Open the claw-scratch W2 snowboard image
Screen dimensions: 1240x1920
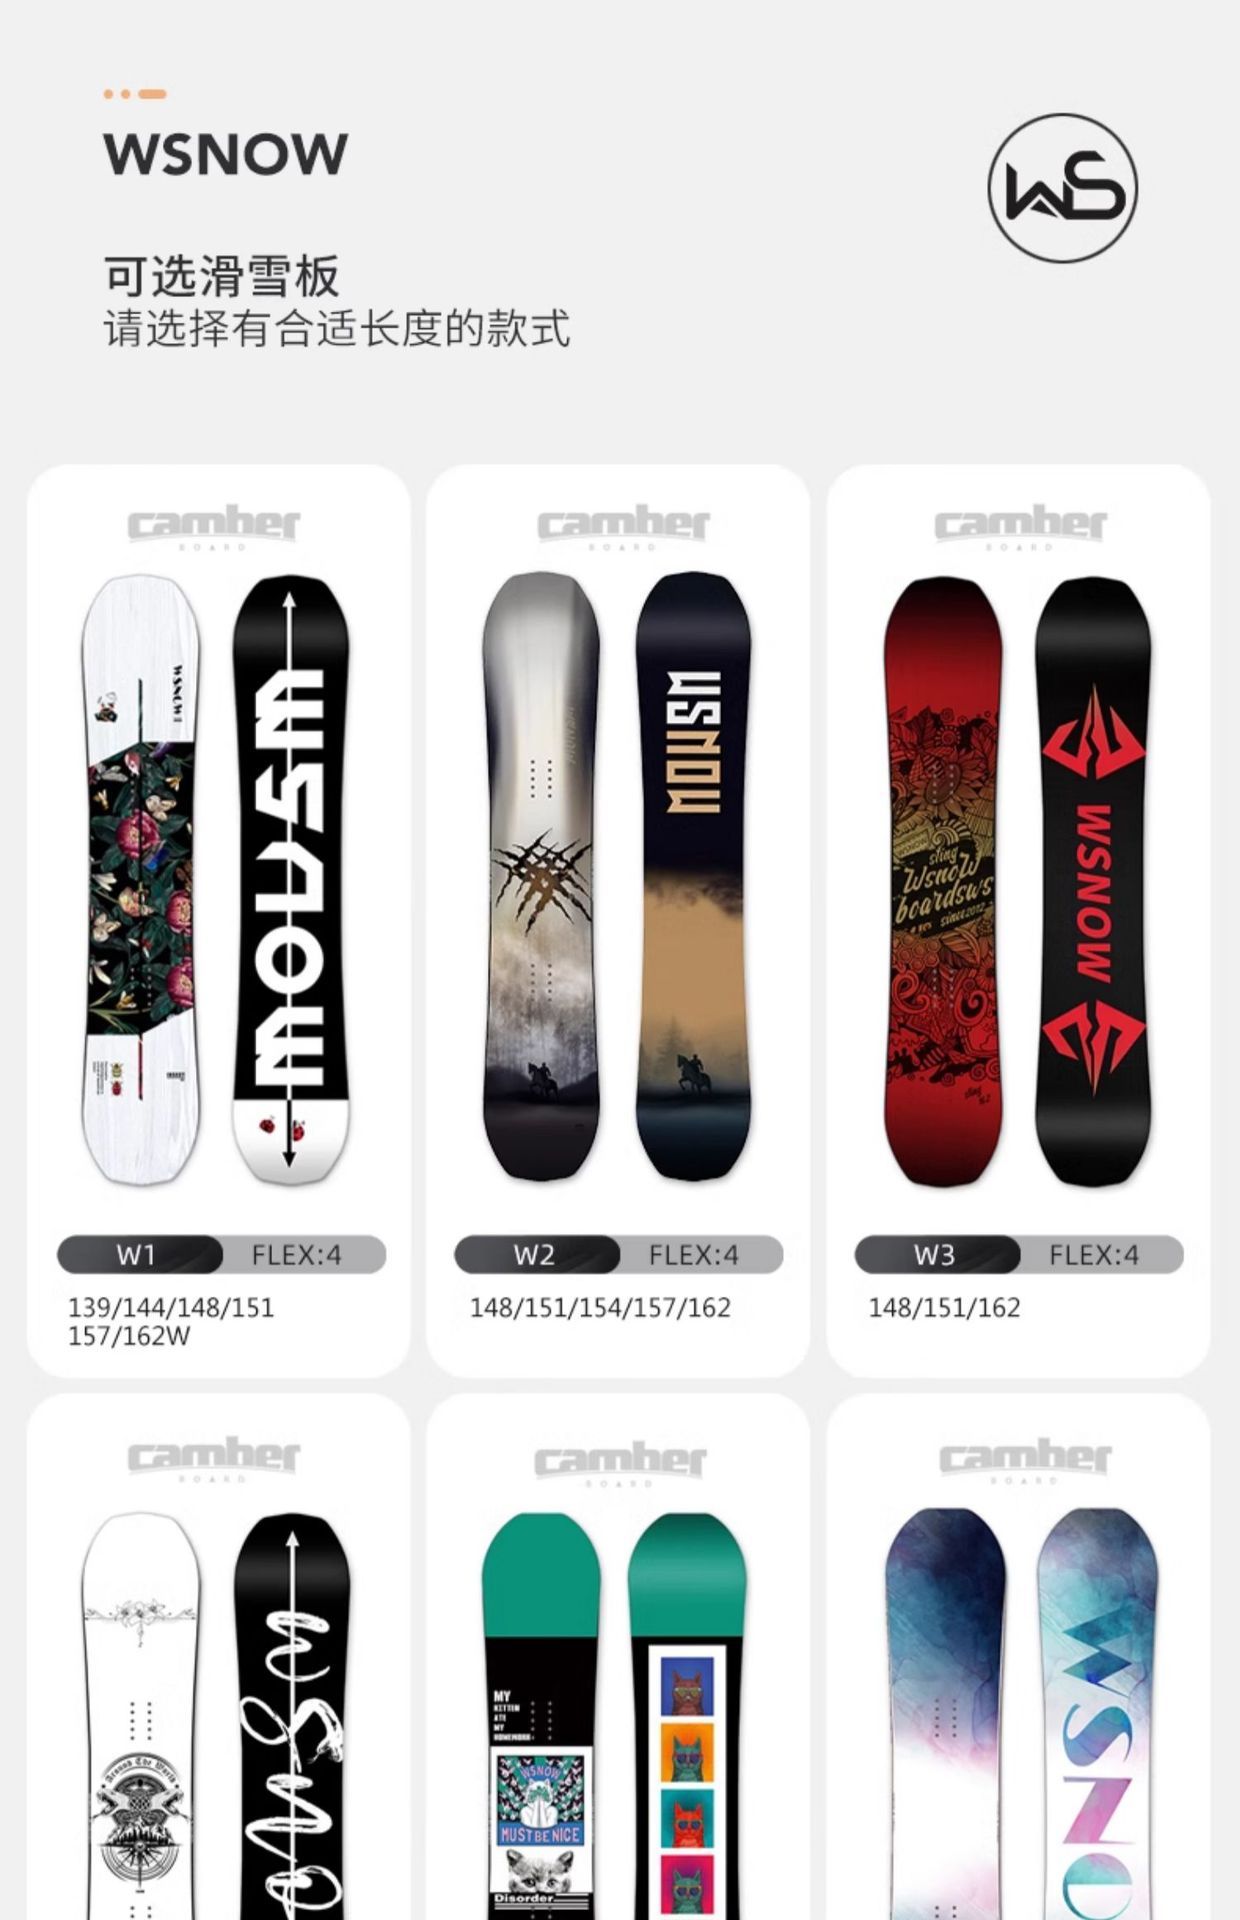(x=542, y=876)
